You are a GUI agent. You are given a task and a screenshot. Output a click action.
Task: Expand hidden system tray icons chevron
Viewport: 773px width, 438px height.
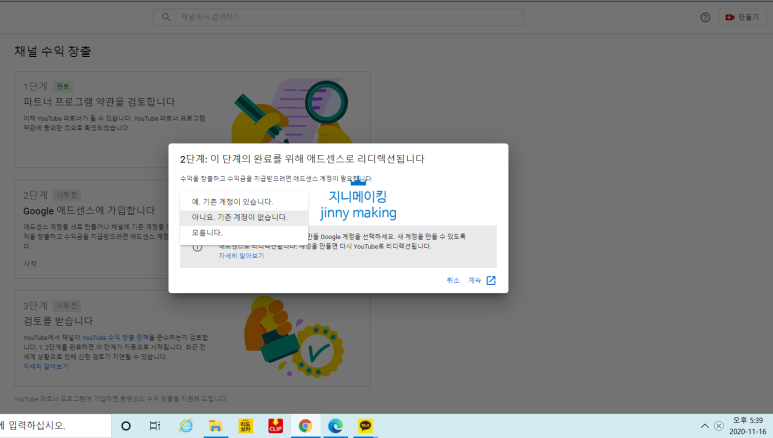[x=705, y=426]
